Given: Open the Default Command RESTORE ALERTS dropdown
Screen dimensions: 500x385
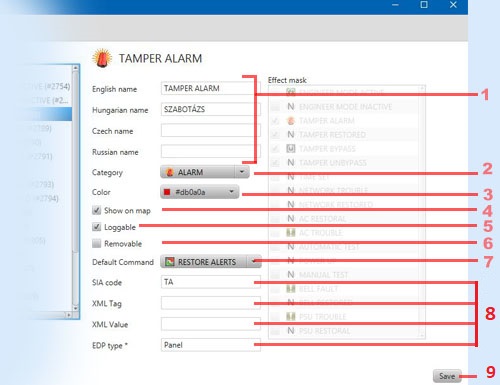Looking at the screenshot, I should (x=254, y=262).
